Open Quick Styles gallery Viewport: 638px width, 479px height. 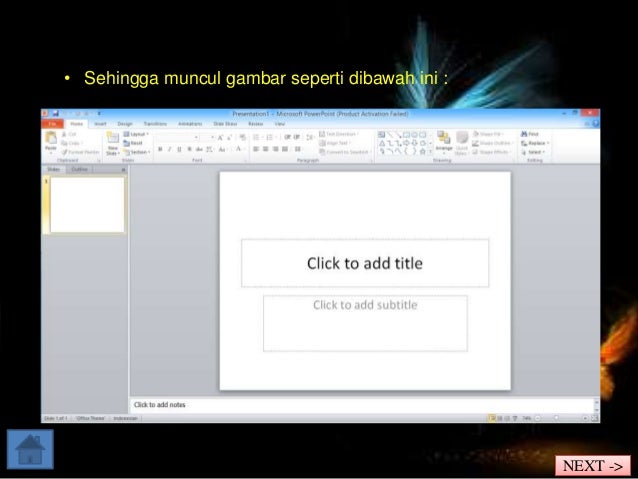[x=461, y=143]
